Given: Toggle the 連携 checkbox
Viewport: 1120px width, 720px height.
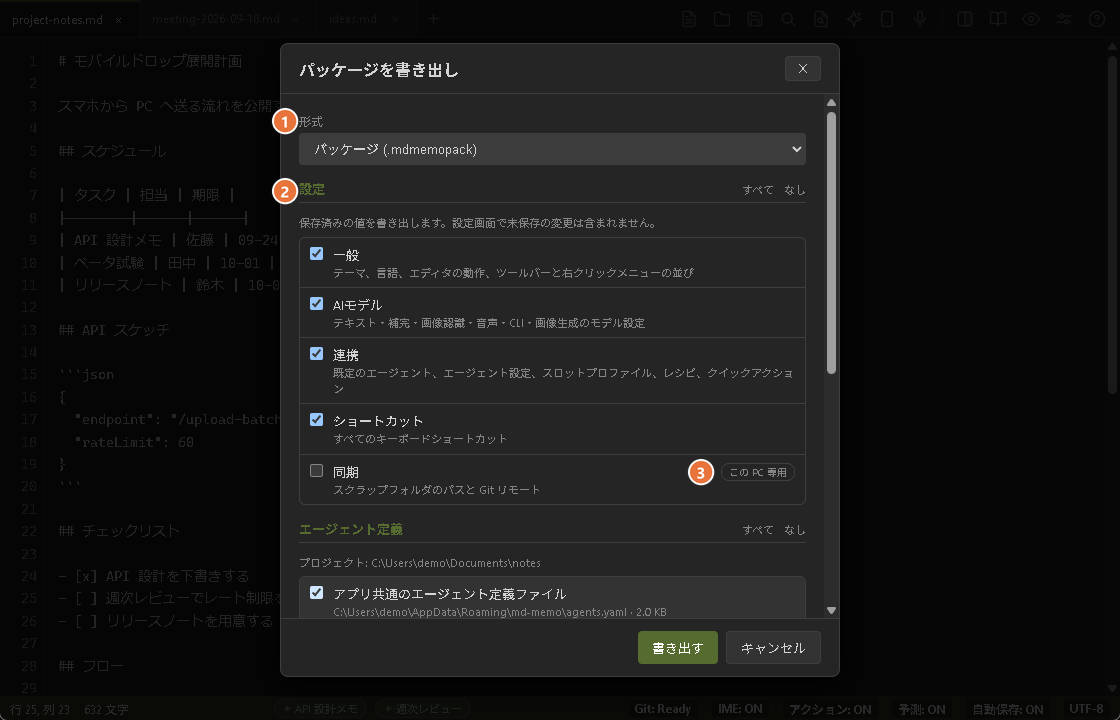Looking at the screenshot, I should 316,354.
